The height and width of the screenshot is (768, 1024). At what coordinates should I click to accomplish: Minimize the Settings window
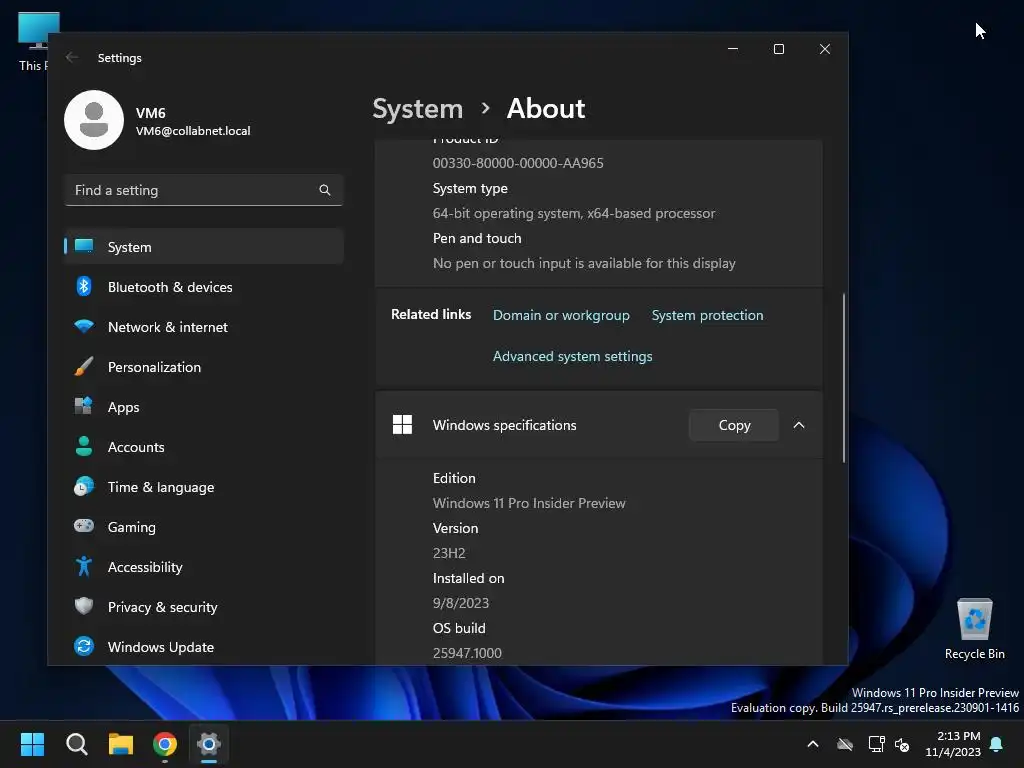733,49
